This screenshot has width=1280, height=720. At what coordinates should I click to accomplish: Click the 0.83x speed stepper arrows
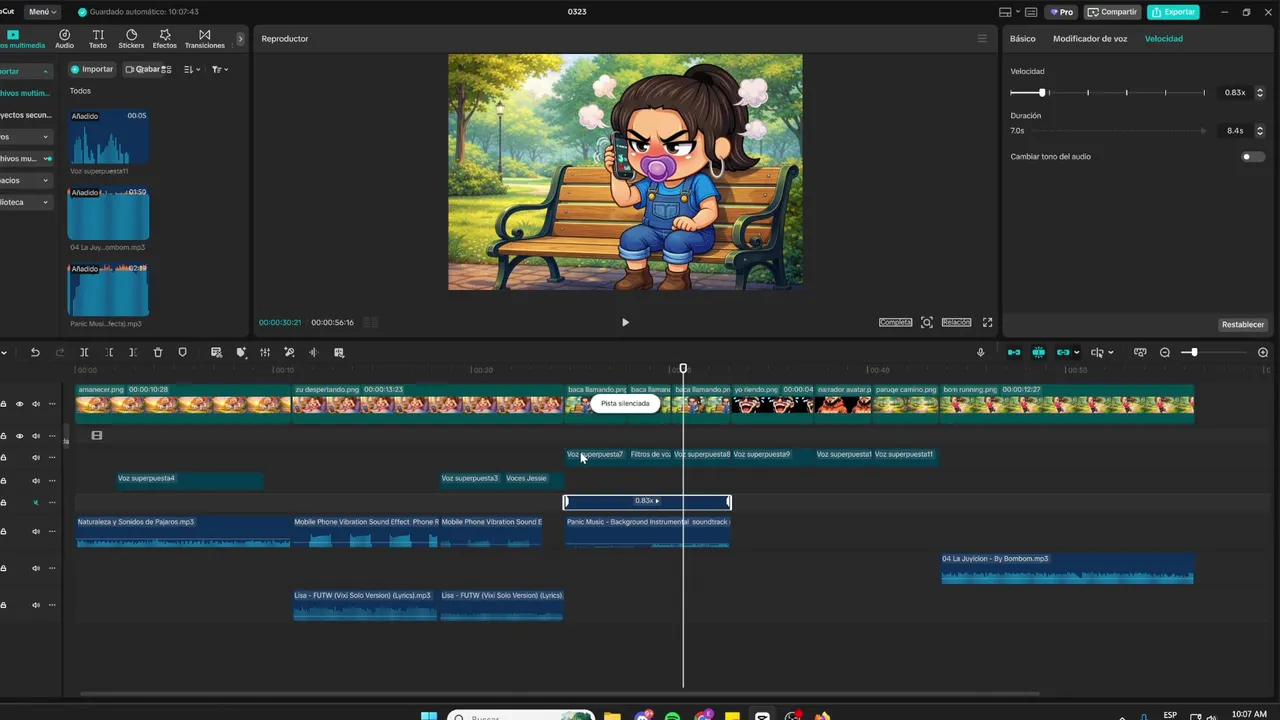point(1260,93)
